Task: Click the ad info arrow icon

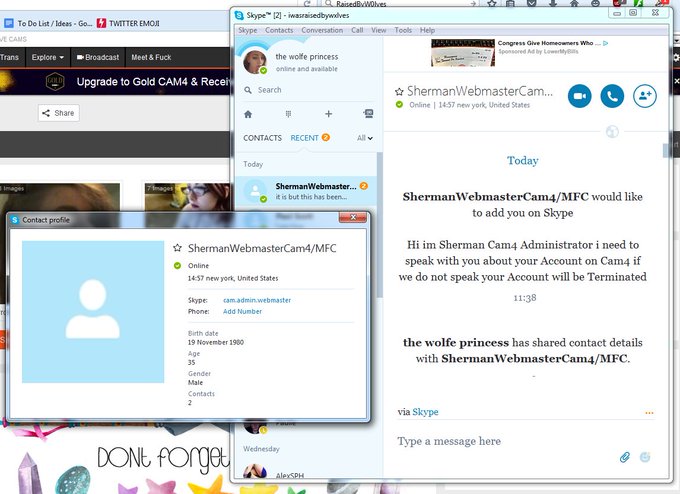Action: pyautogui.click(x=605, y=43)
